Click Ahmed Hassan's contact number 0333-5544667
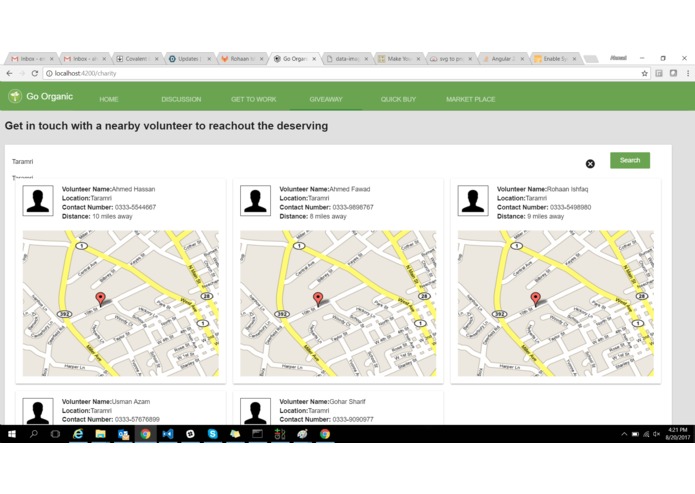The height and width of the screenshot is (494, 695). click(135, 207)
